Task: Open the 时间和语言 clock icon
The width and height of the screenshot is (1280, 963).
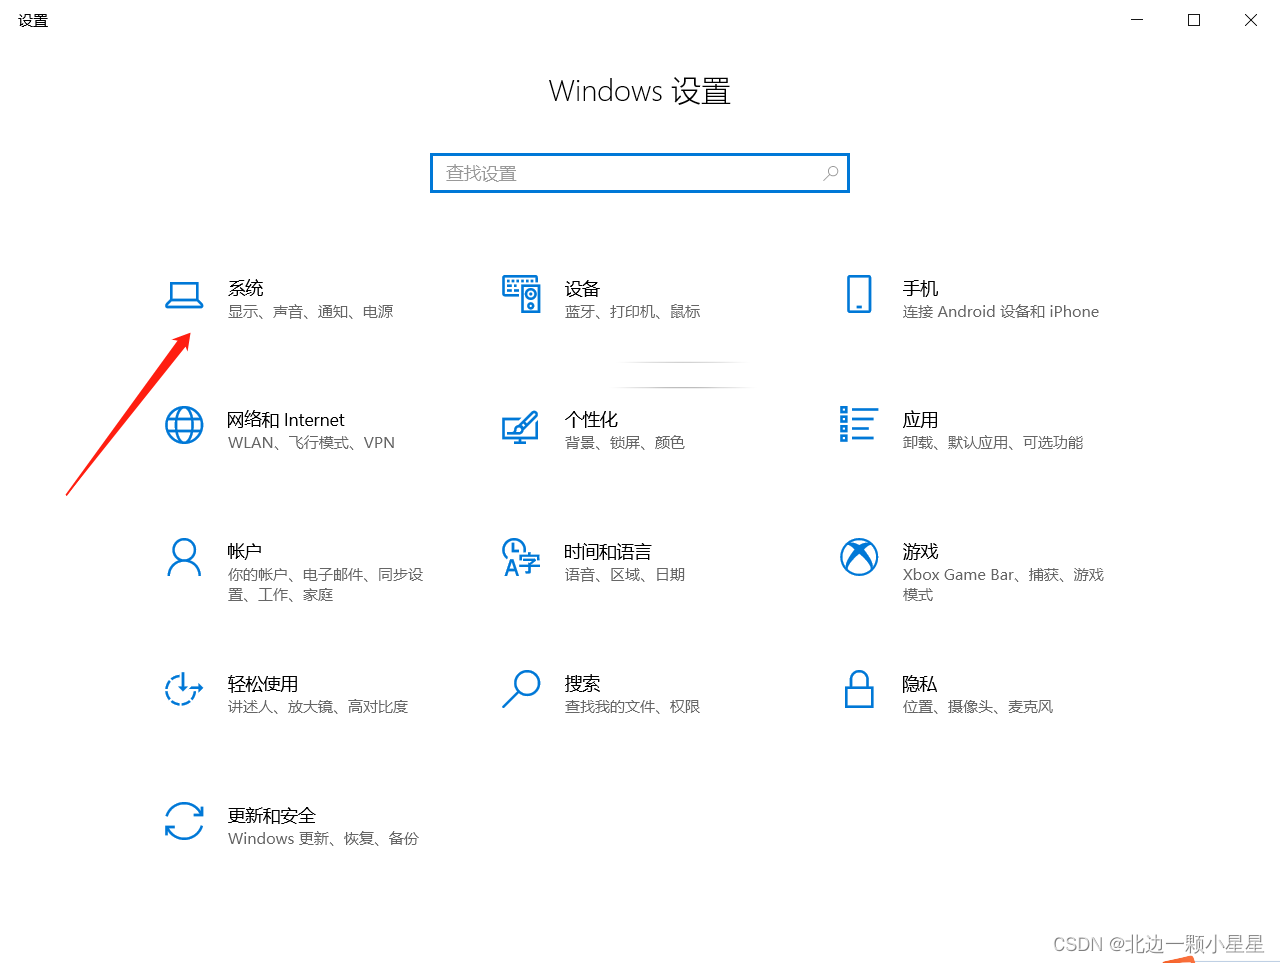Action: (521, 557)
